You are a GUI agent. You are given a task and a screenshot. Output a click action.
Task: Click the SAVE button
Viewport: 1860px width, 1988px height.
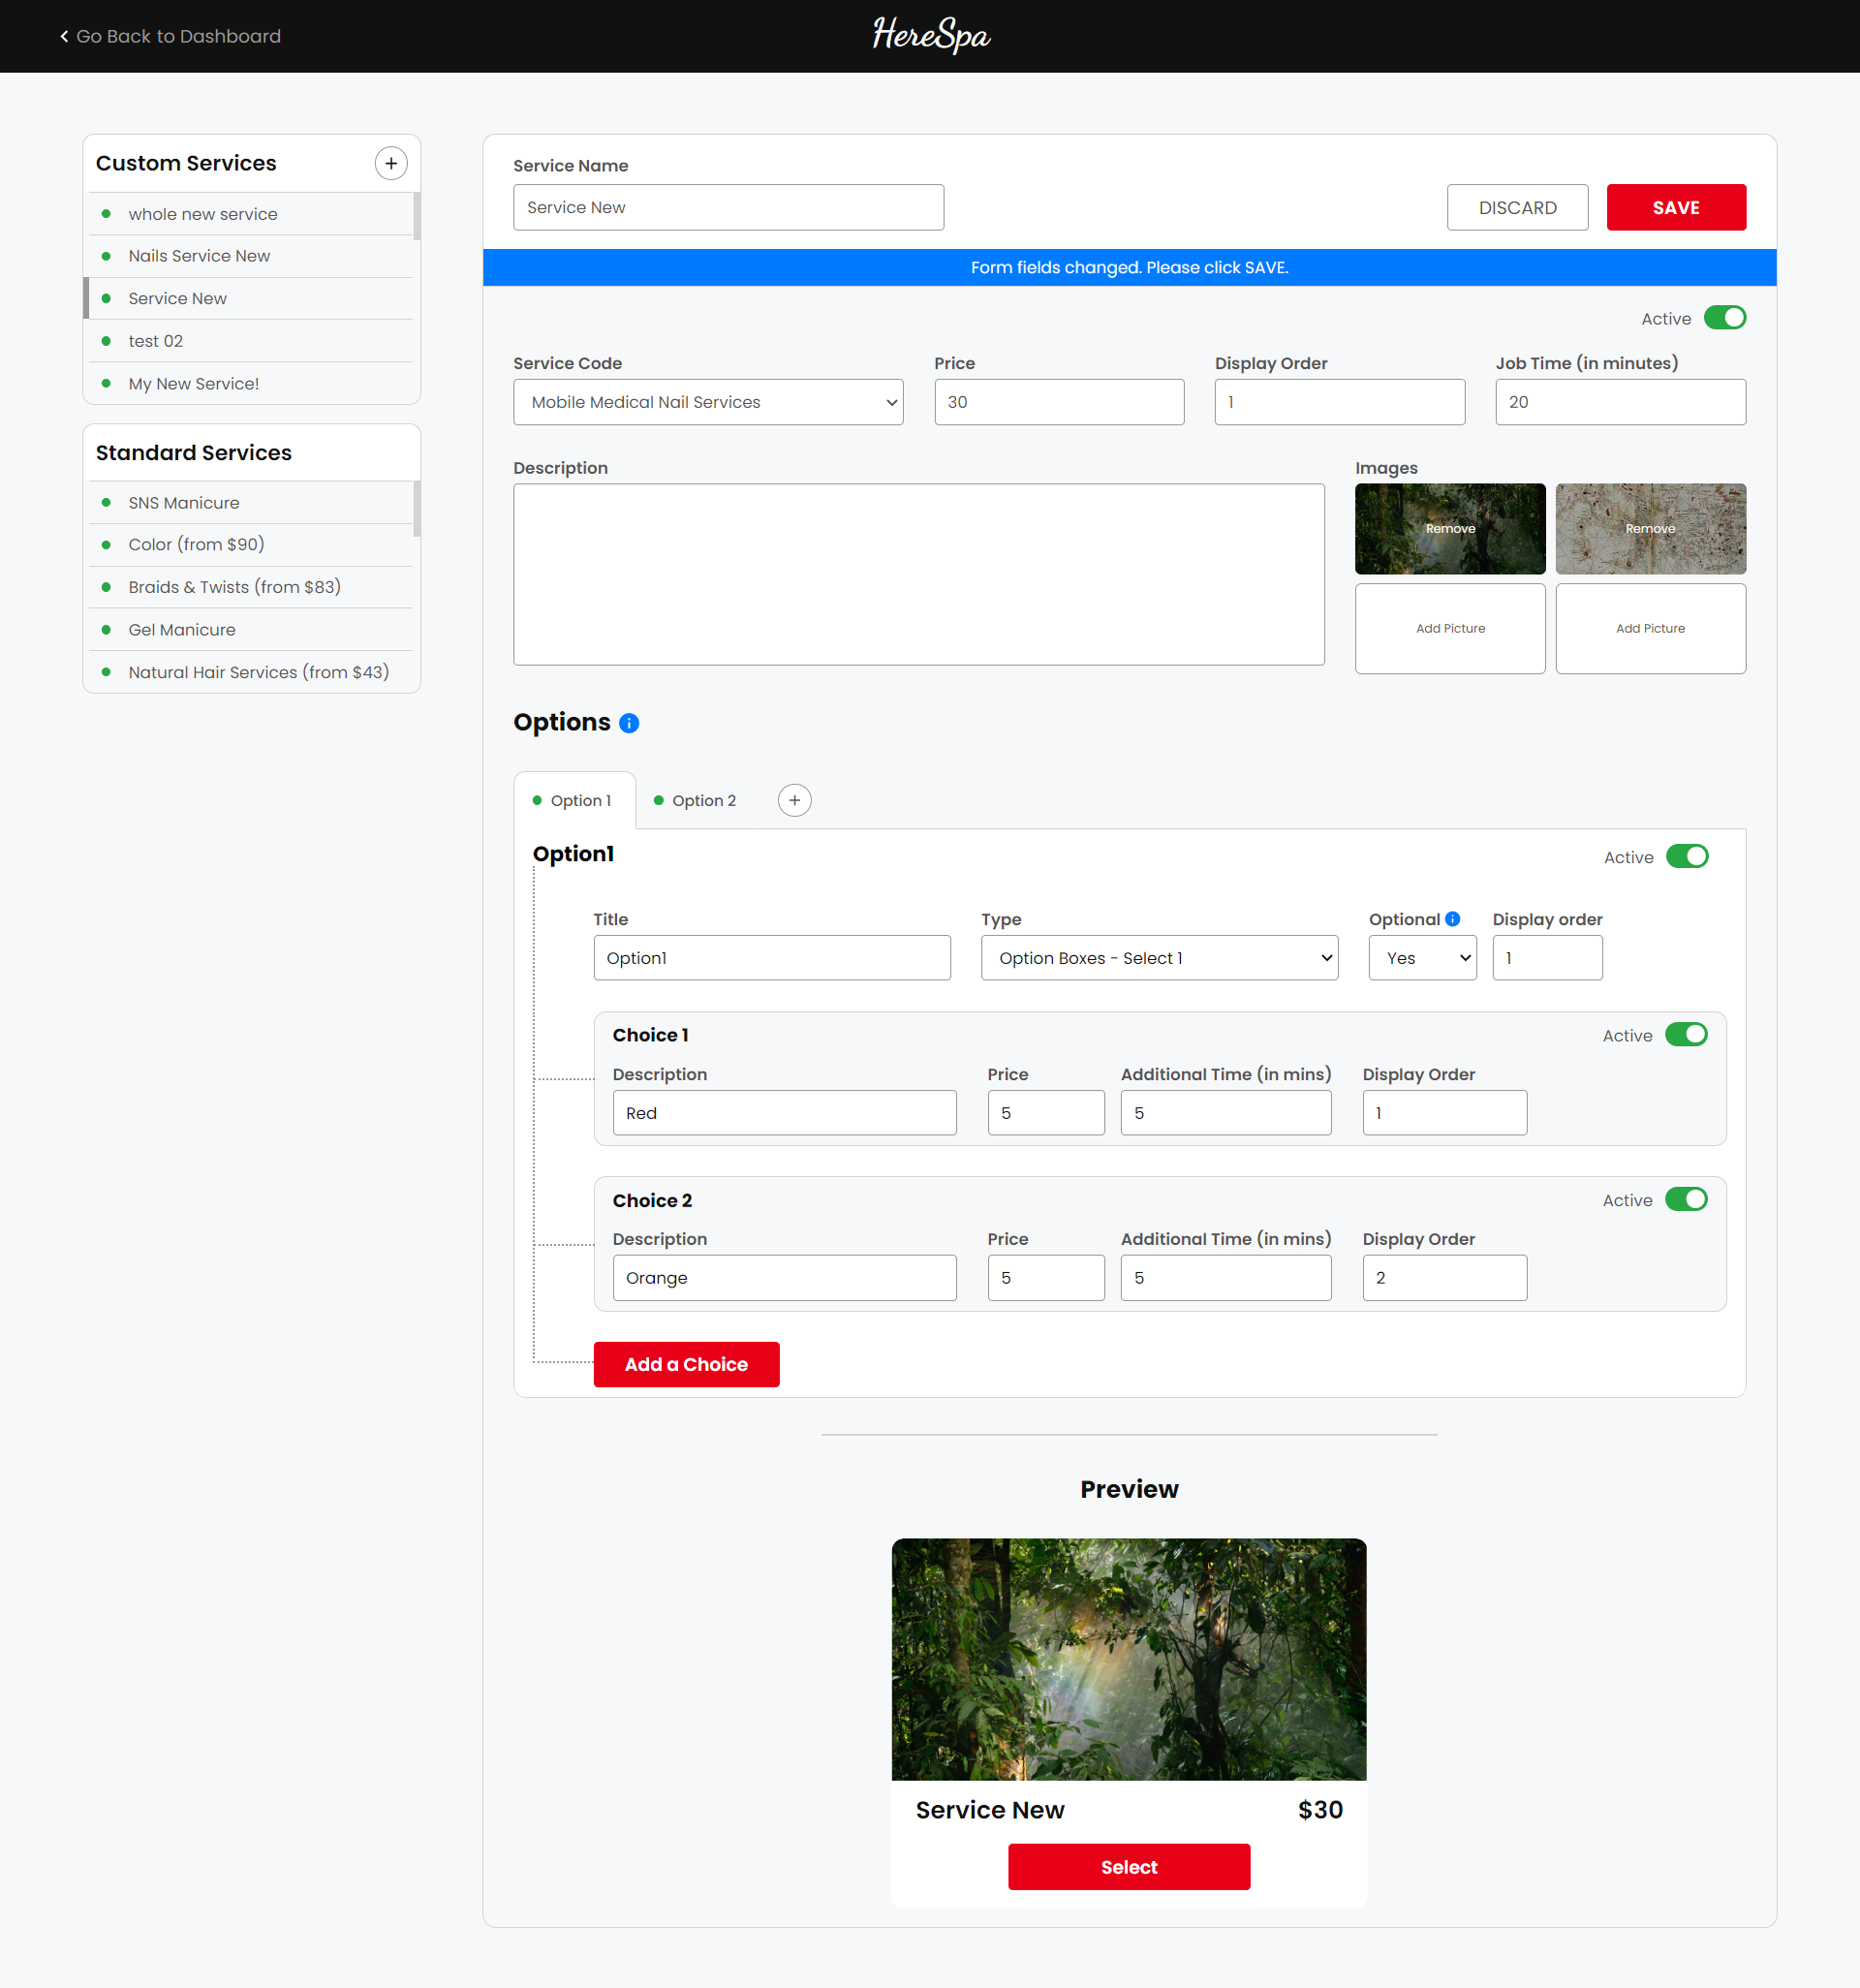click(x=1677, y=207)
